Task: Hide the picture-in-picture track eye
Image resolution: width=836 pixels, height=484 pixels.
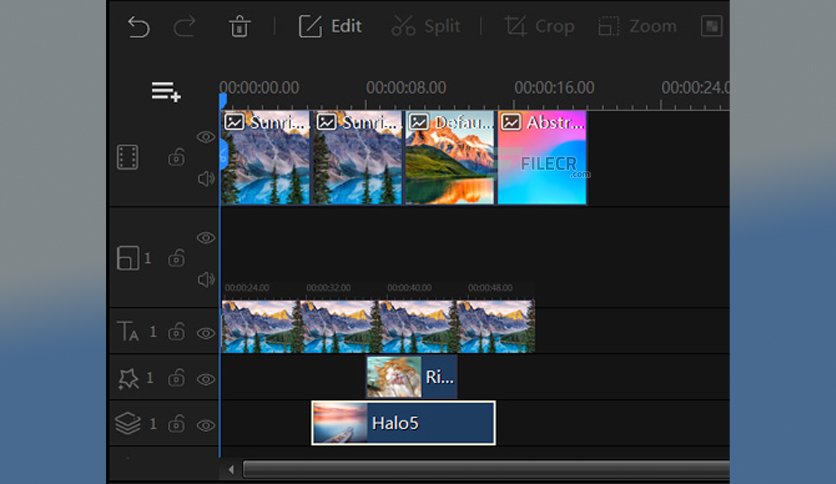Action: 206,238
